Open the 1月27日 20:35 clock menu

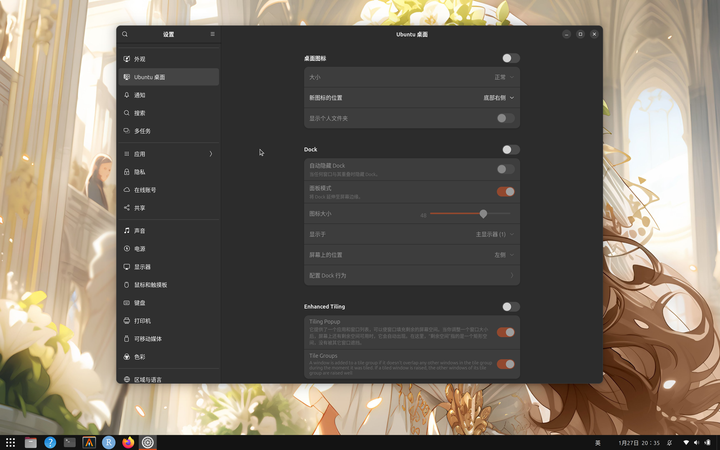[639, 443]
